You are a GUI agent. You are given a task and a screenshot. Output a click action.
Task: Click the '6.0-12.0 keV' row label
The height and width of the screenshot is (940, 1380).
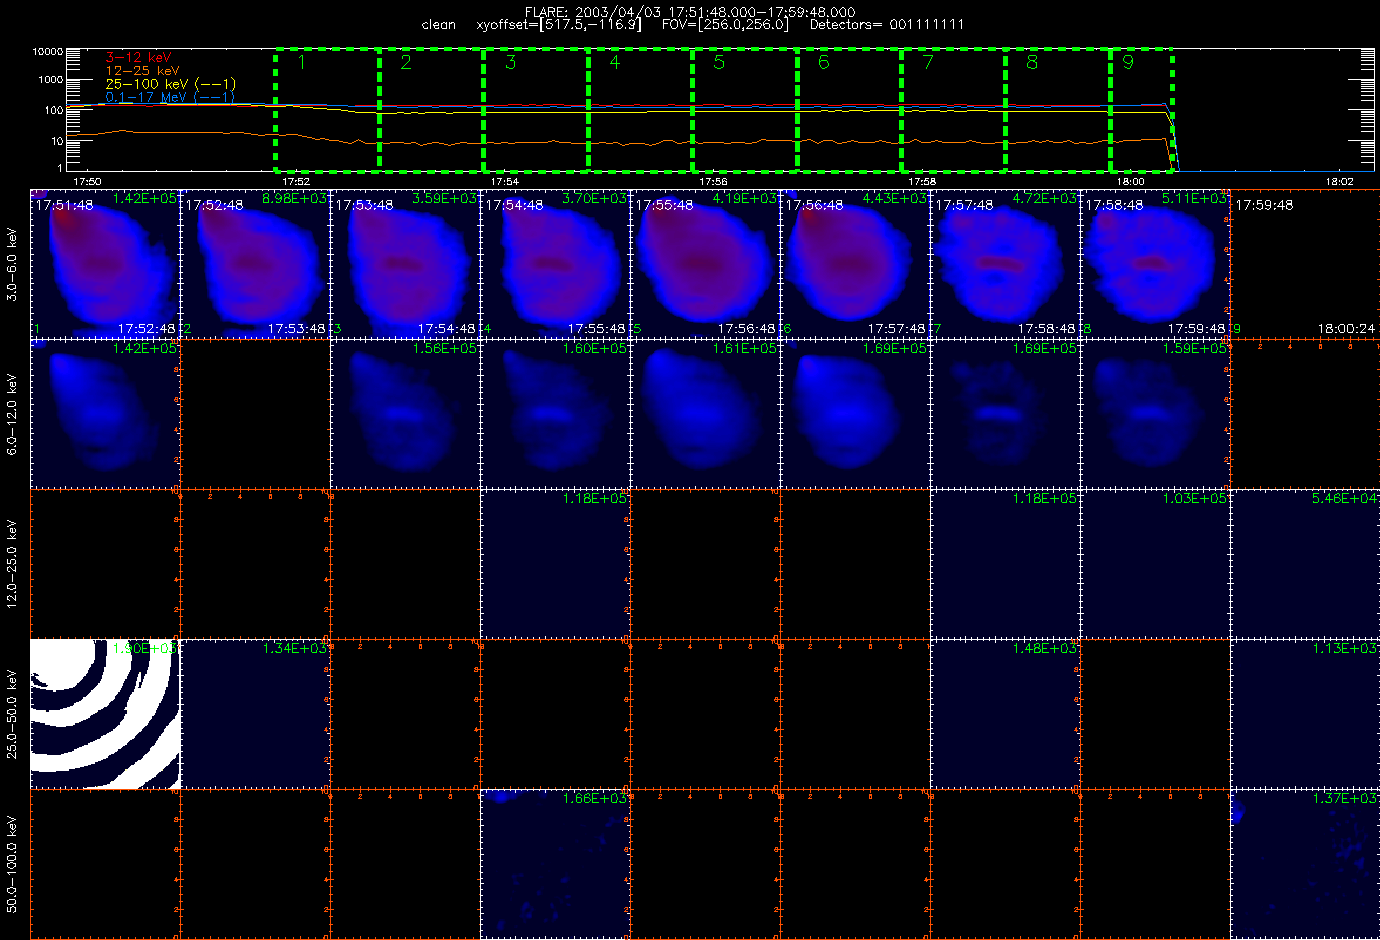click(12, 414)
